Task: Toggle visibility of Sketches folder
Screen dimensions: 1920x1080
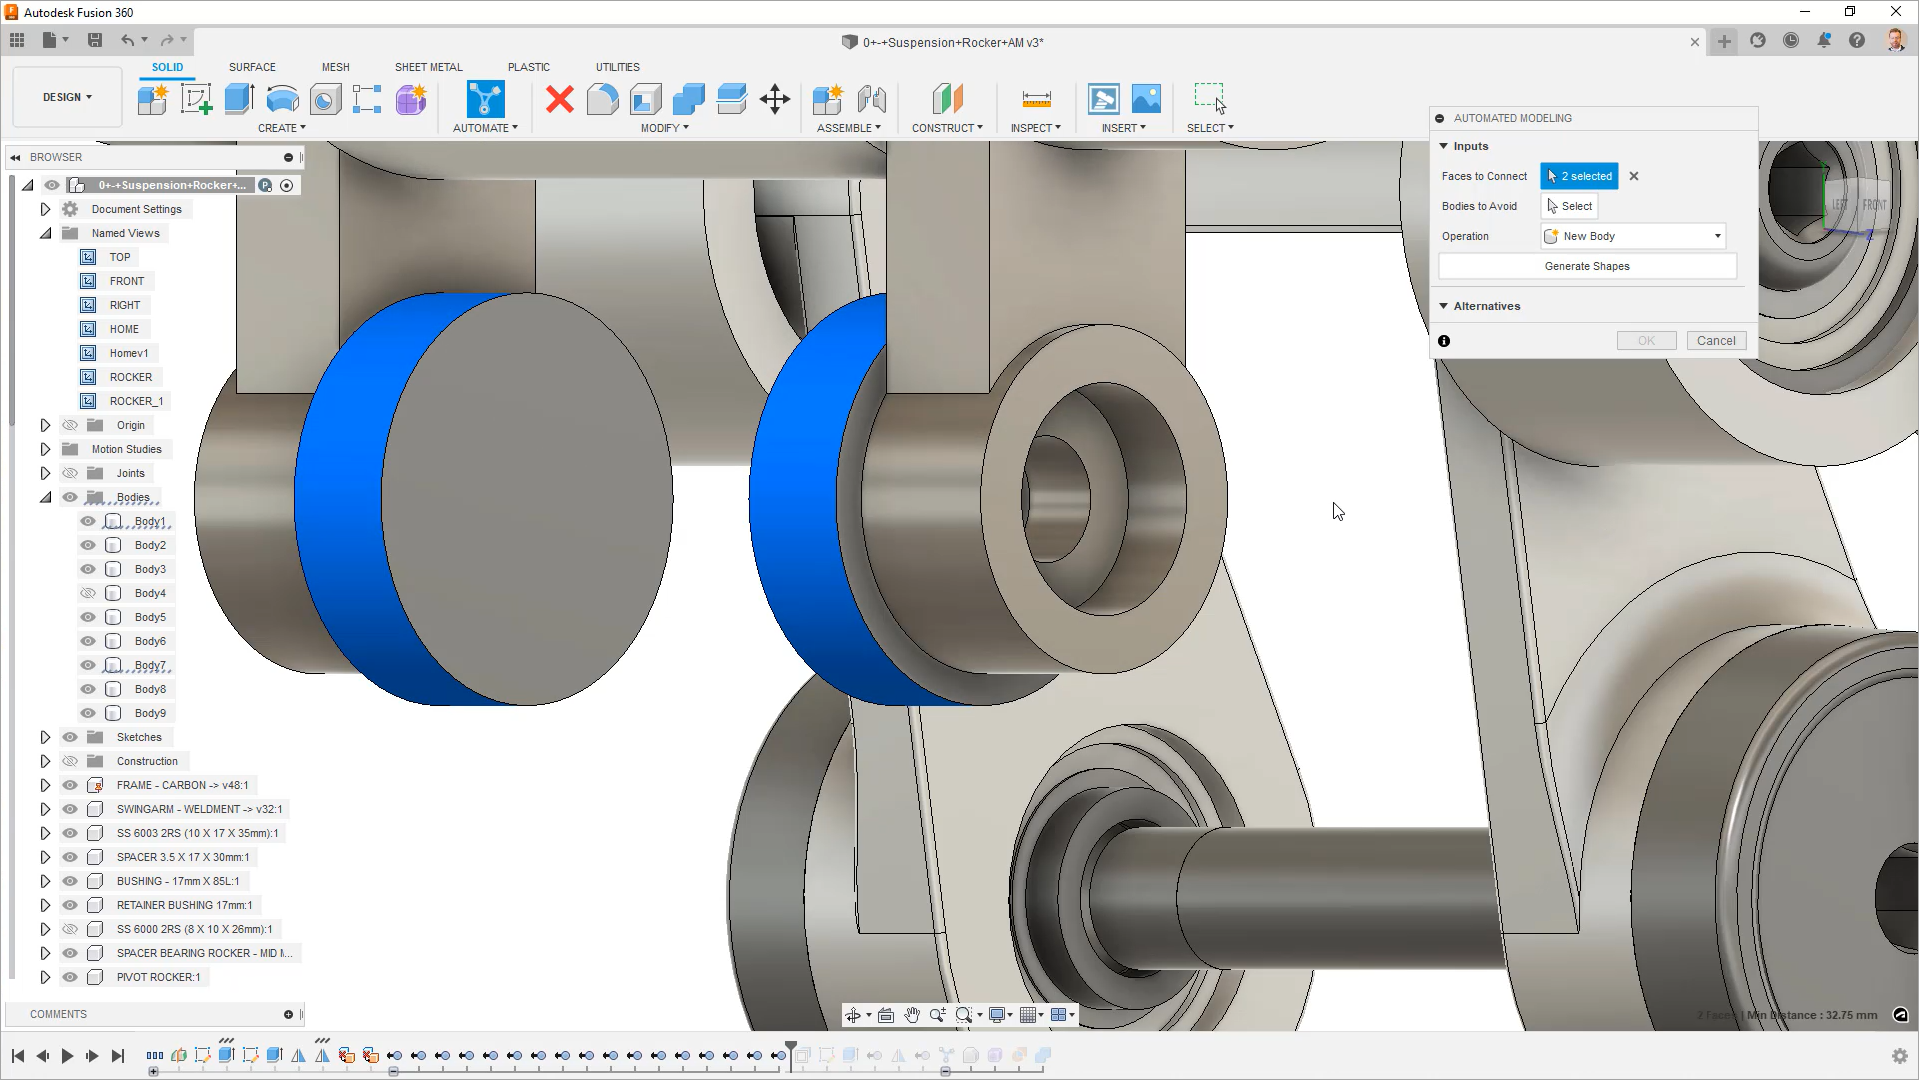Action: (x=70, y=737)
